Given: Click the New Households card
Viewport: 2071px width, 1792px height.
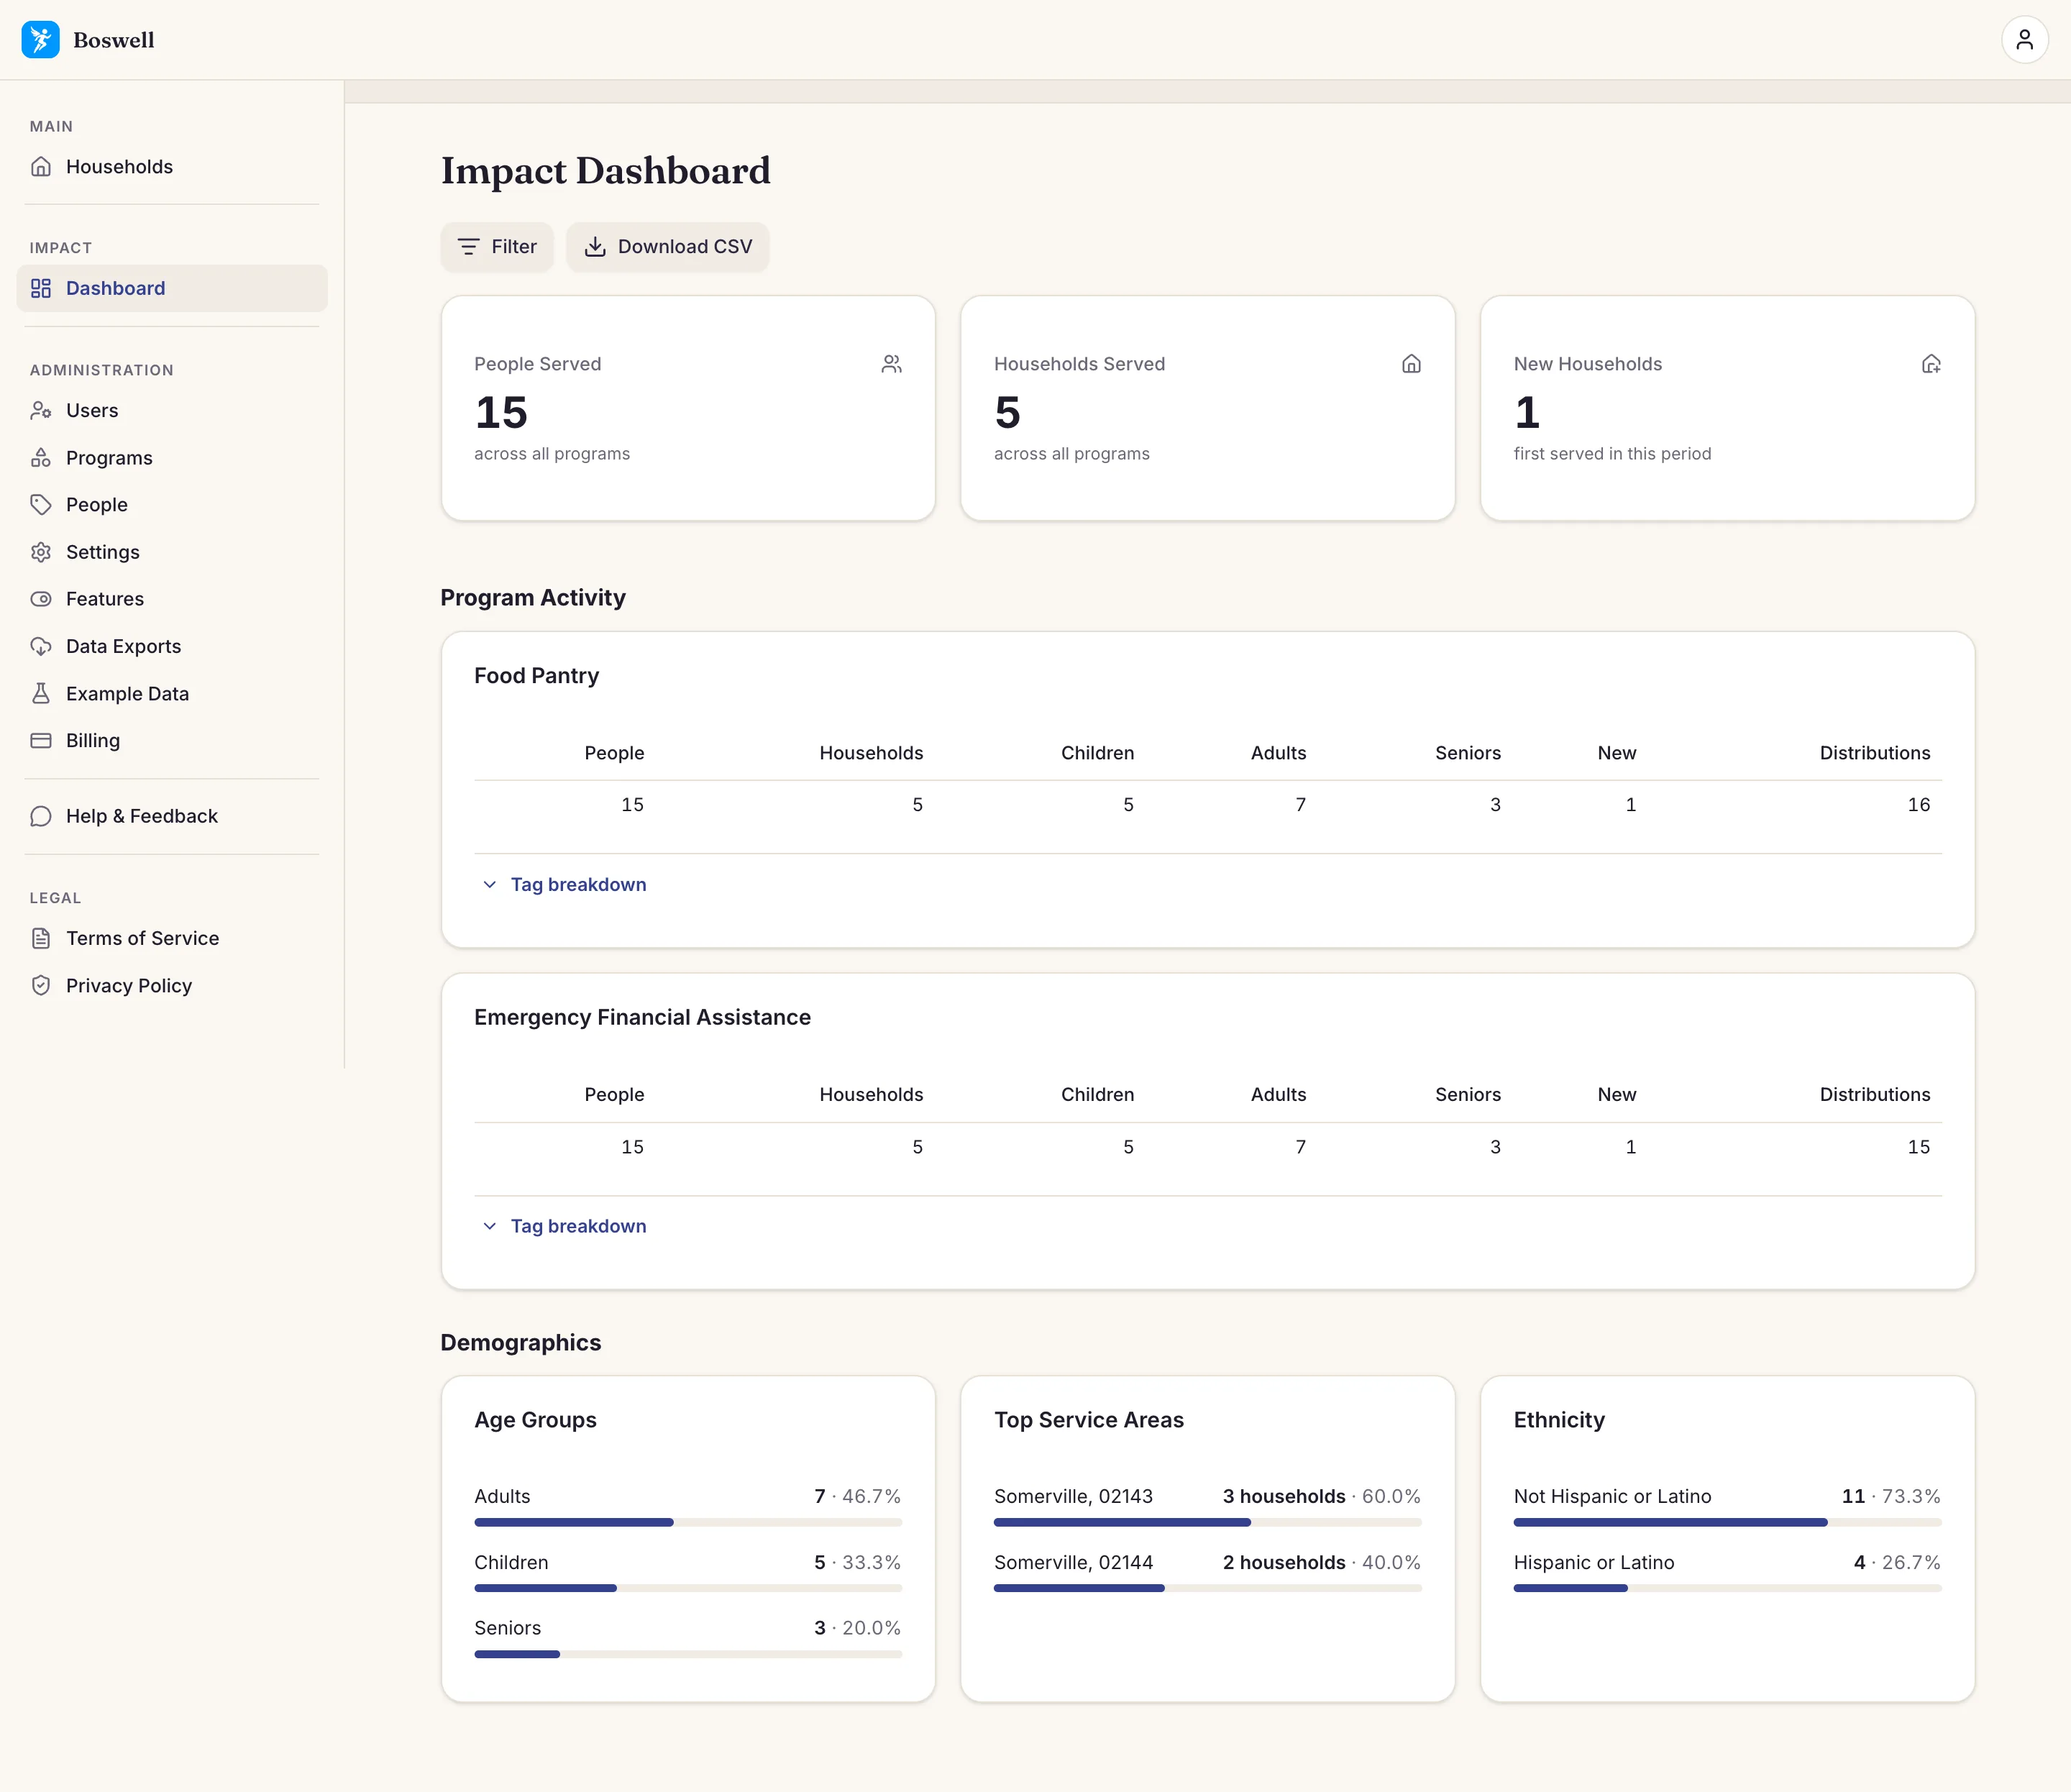Looking at the screenshot, I should 1728,408.
